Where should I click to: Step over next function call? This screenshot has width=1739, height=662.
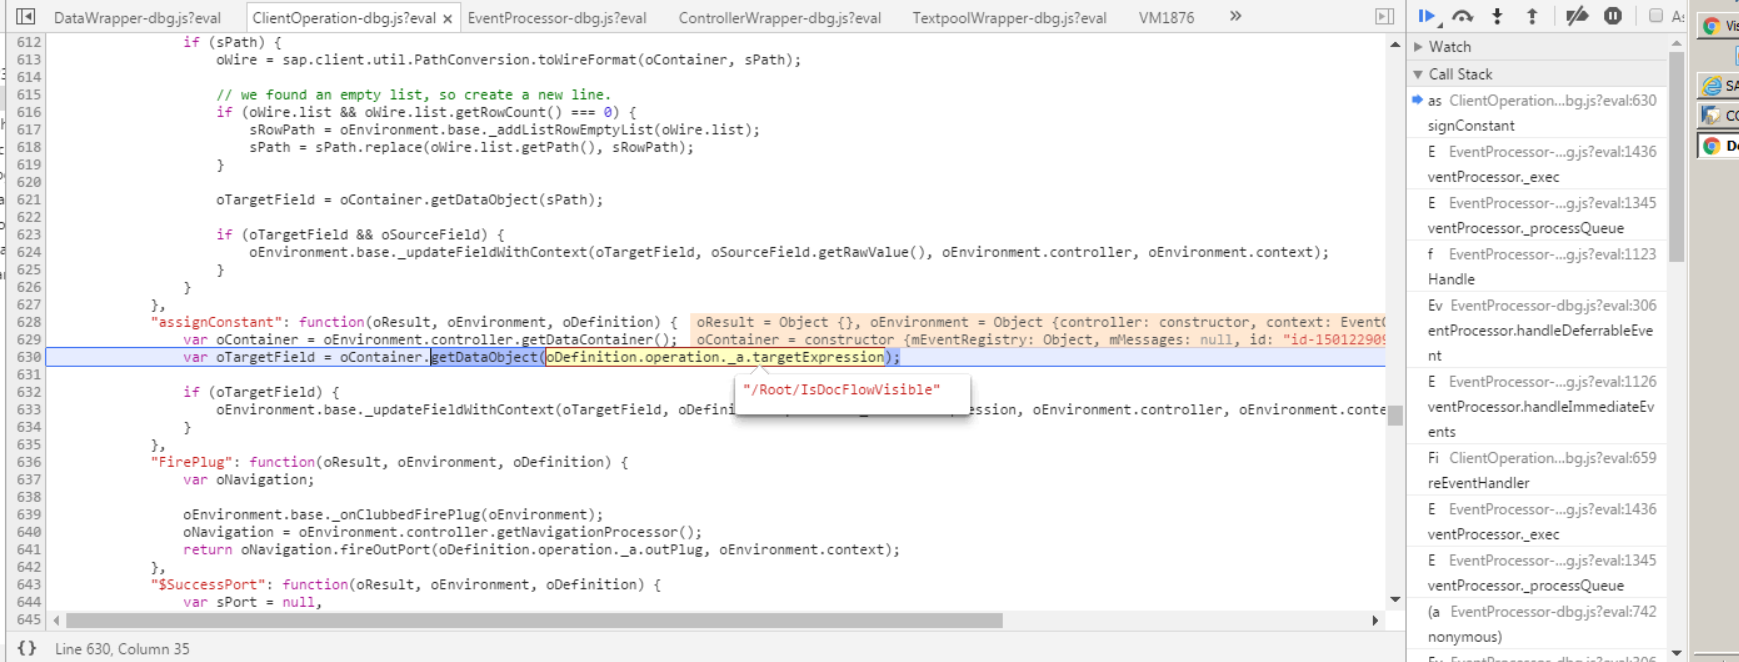point(1463,16)
